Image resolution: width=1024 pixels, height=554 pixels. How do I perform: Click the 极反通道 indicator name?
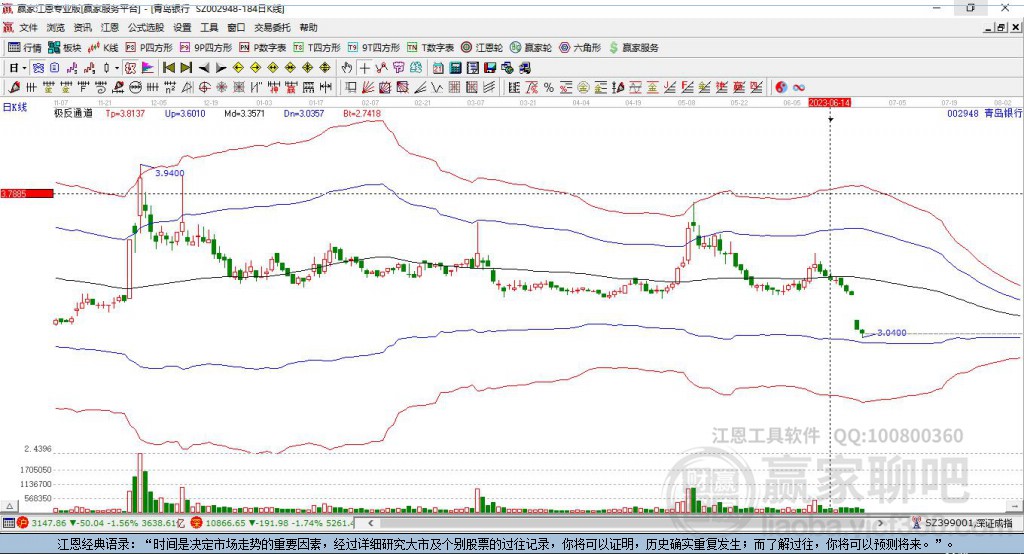click(73, 113)
